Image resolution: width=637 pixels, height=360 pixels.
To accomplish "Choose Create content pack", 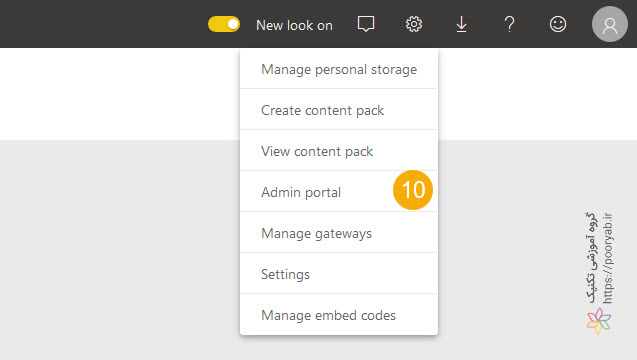I will (x=339, y=110).
